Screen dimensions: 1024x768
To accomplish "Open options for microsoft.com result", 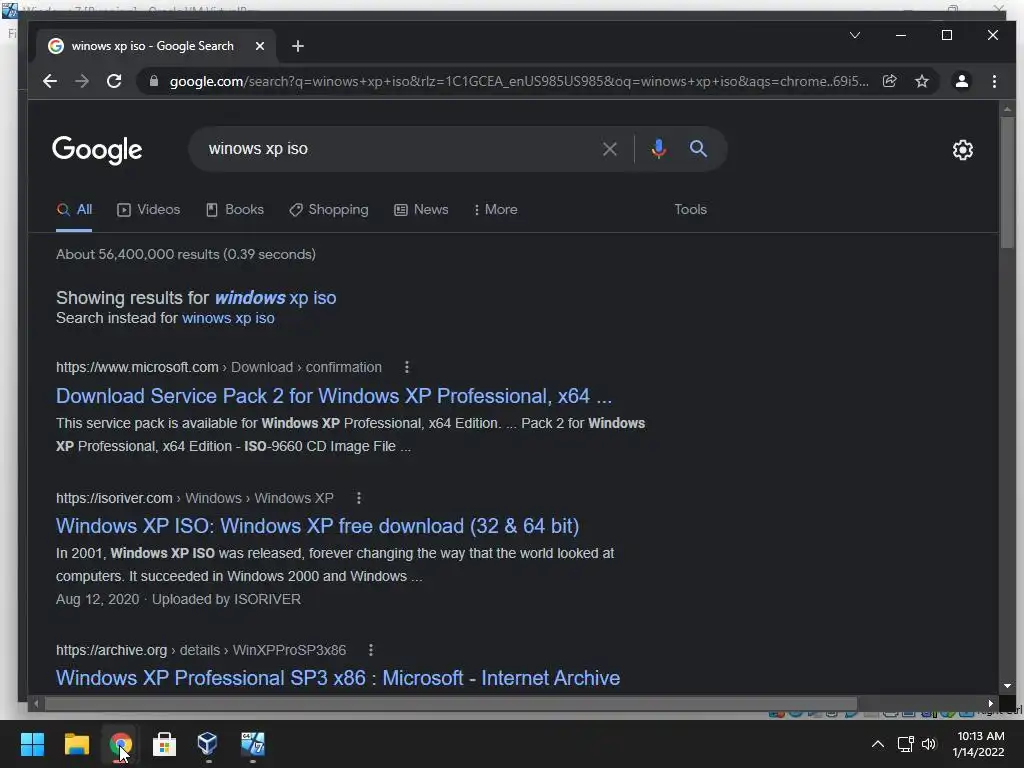I will [x=407, y=367].
